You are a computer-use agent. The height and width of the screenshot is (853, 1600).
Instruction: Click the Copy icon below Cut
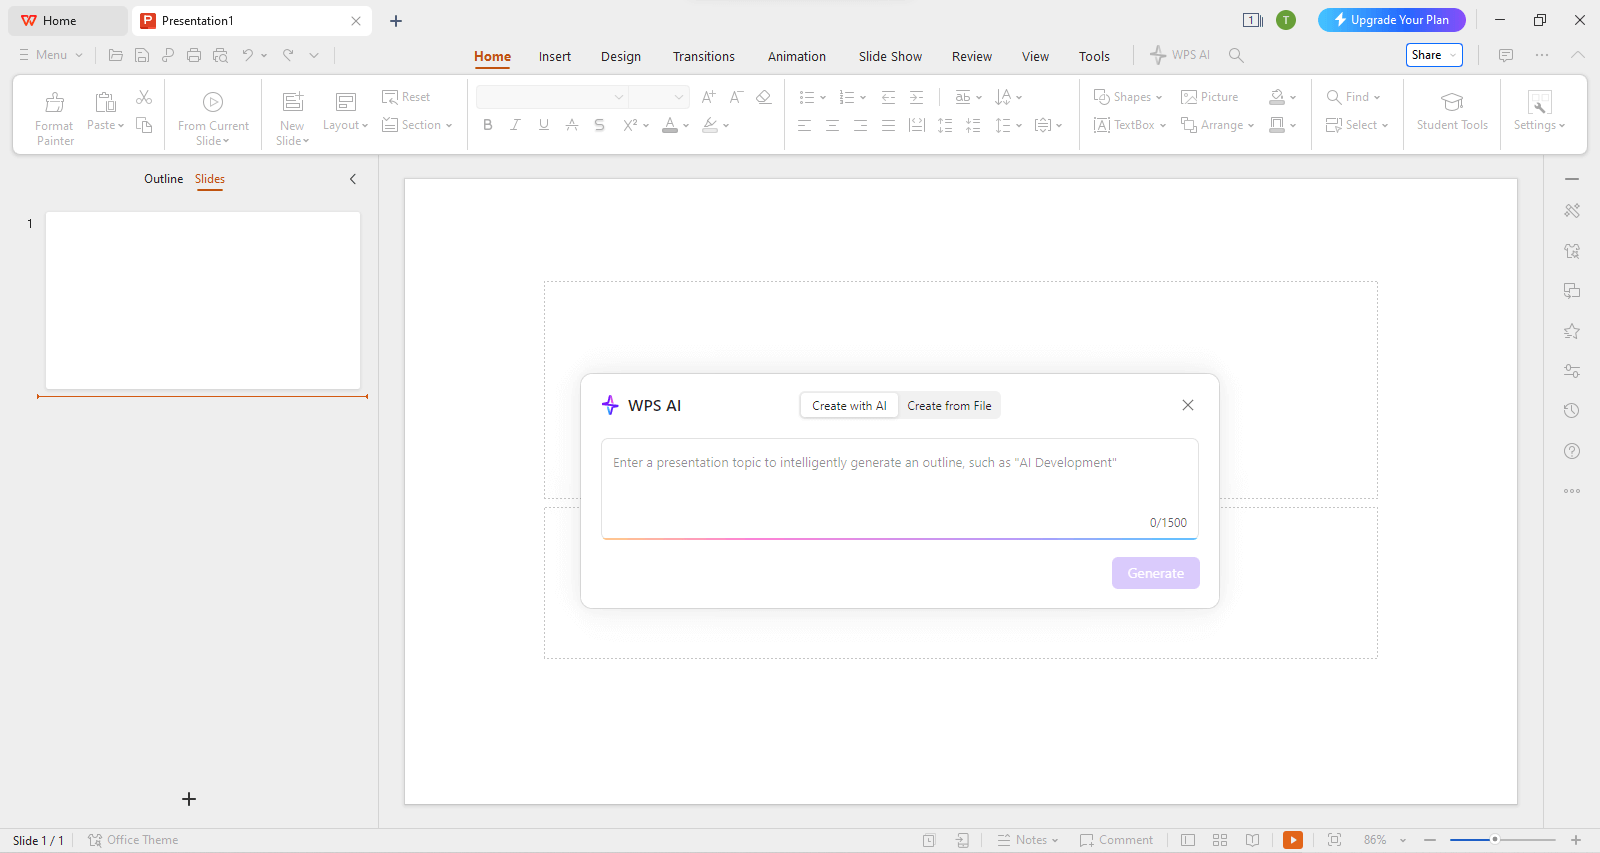tap(144, 125)
